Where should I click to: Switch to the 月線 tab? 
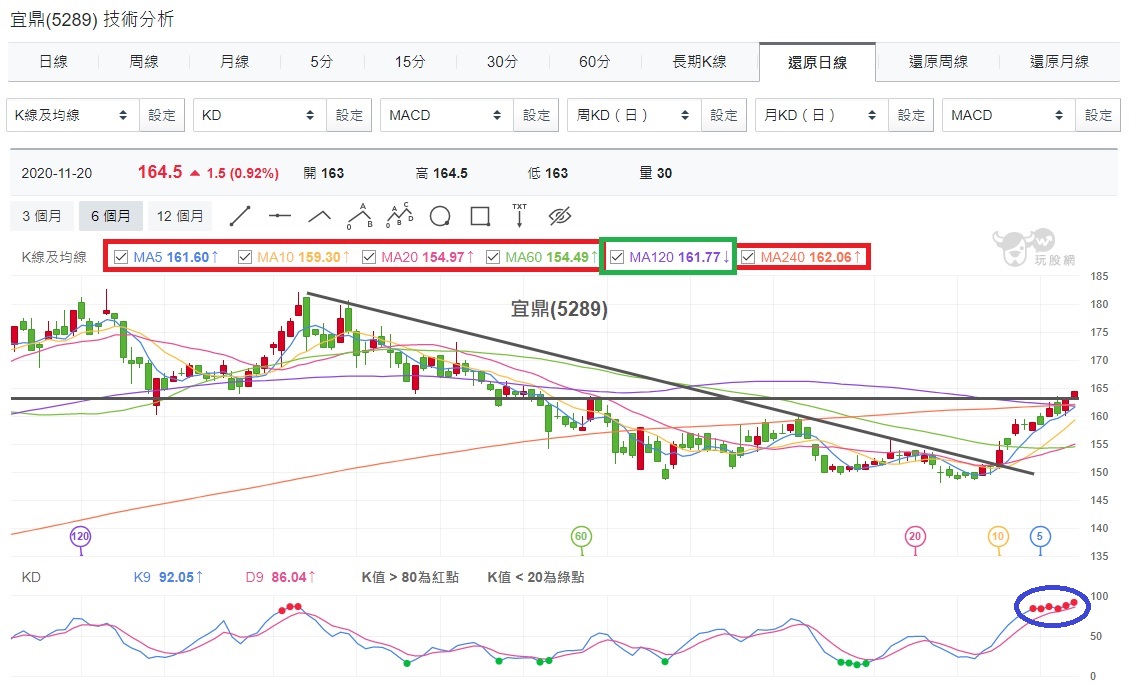[234, 62]
